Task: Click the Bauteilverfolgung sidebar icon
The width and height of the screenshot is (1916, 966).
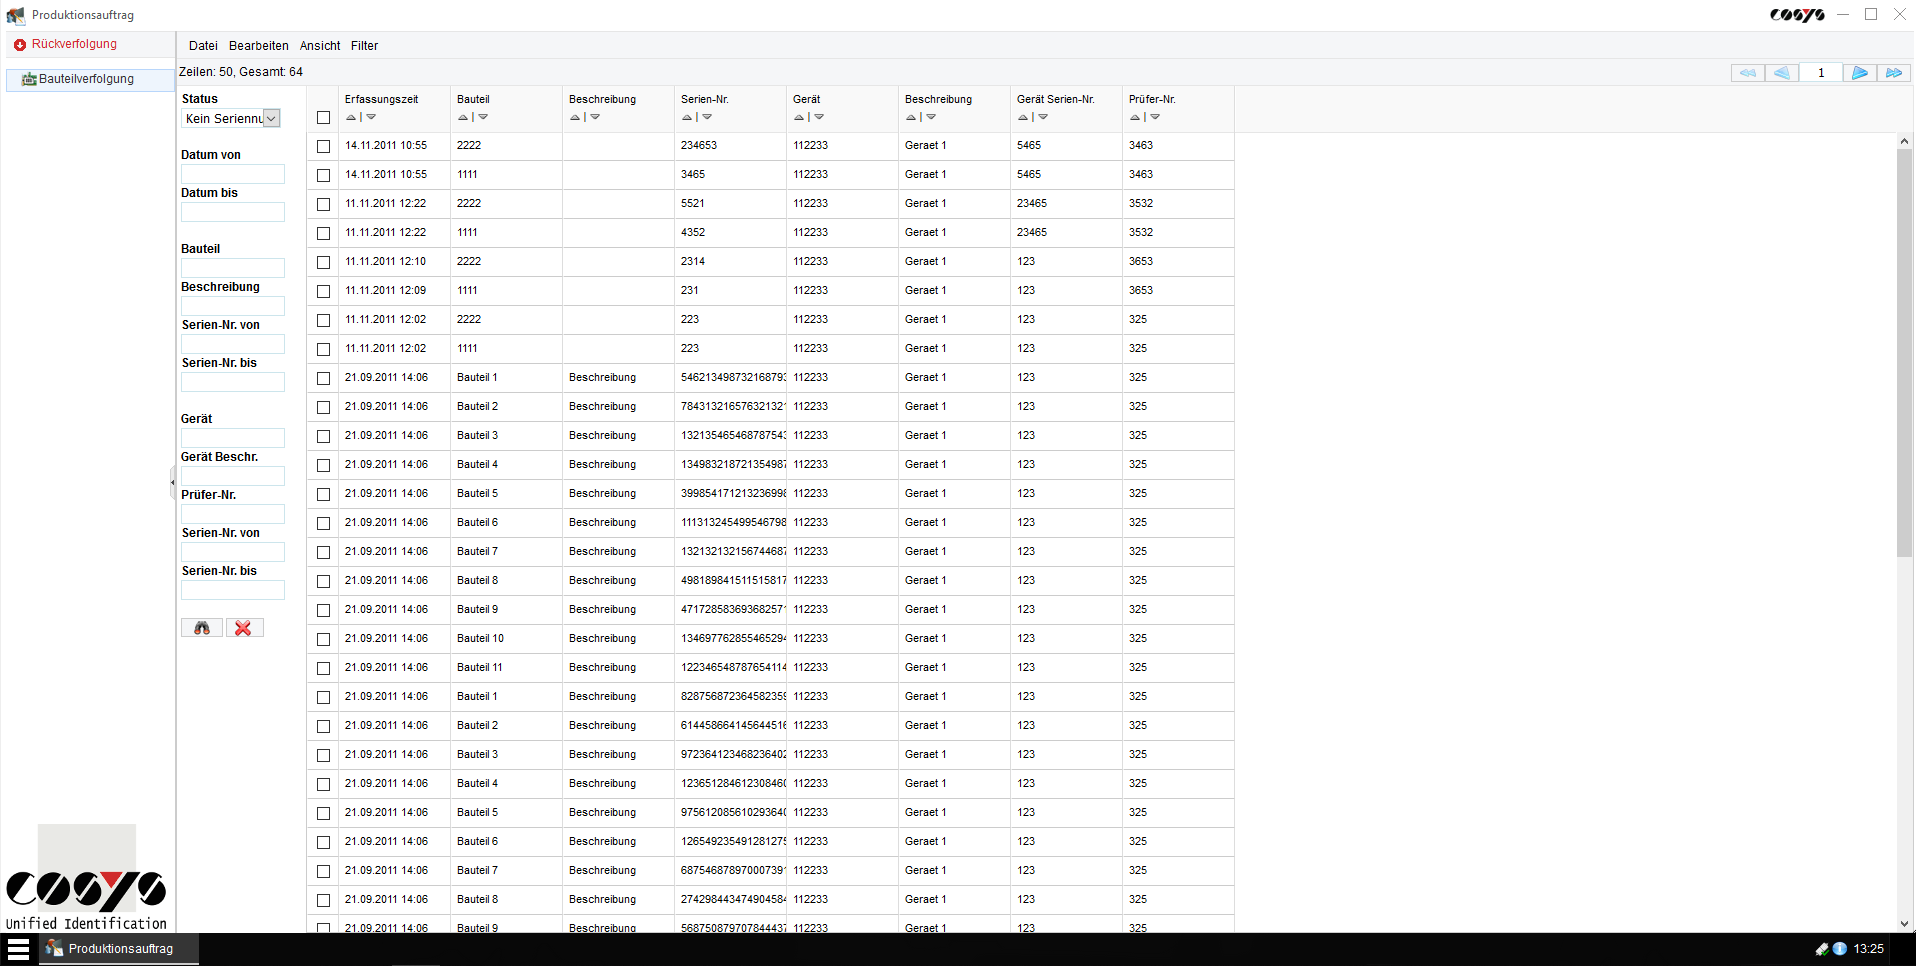Action: coord(27,79)
